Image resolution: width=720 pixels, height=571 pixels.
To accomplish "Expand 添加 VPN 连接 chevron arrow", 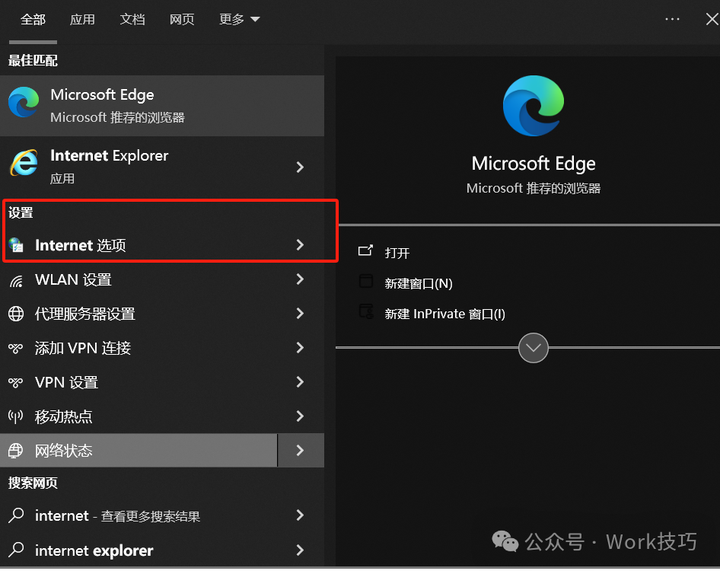I will pos(300,348).
